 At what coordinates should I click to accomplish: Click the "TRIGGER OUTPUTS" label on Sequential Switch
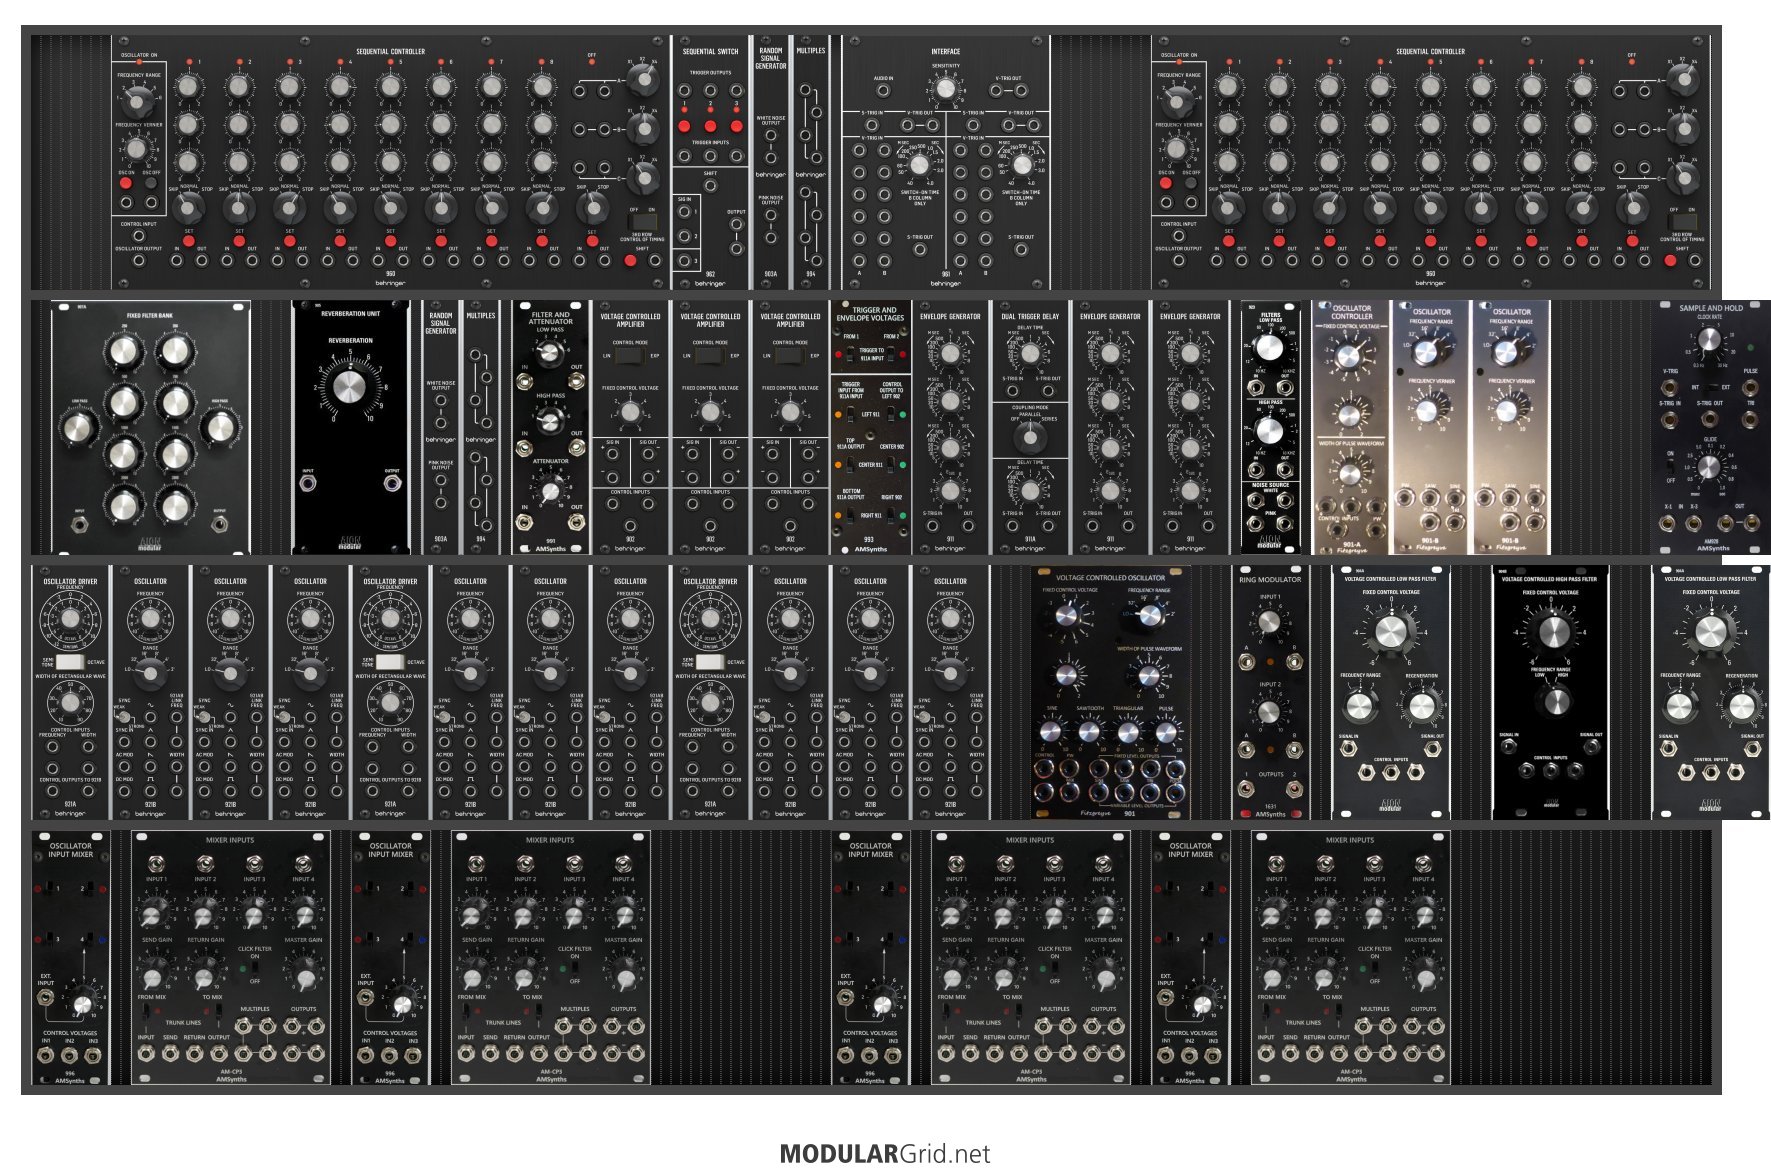(710, 73)
